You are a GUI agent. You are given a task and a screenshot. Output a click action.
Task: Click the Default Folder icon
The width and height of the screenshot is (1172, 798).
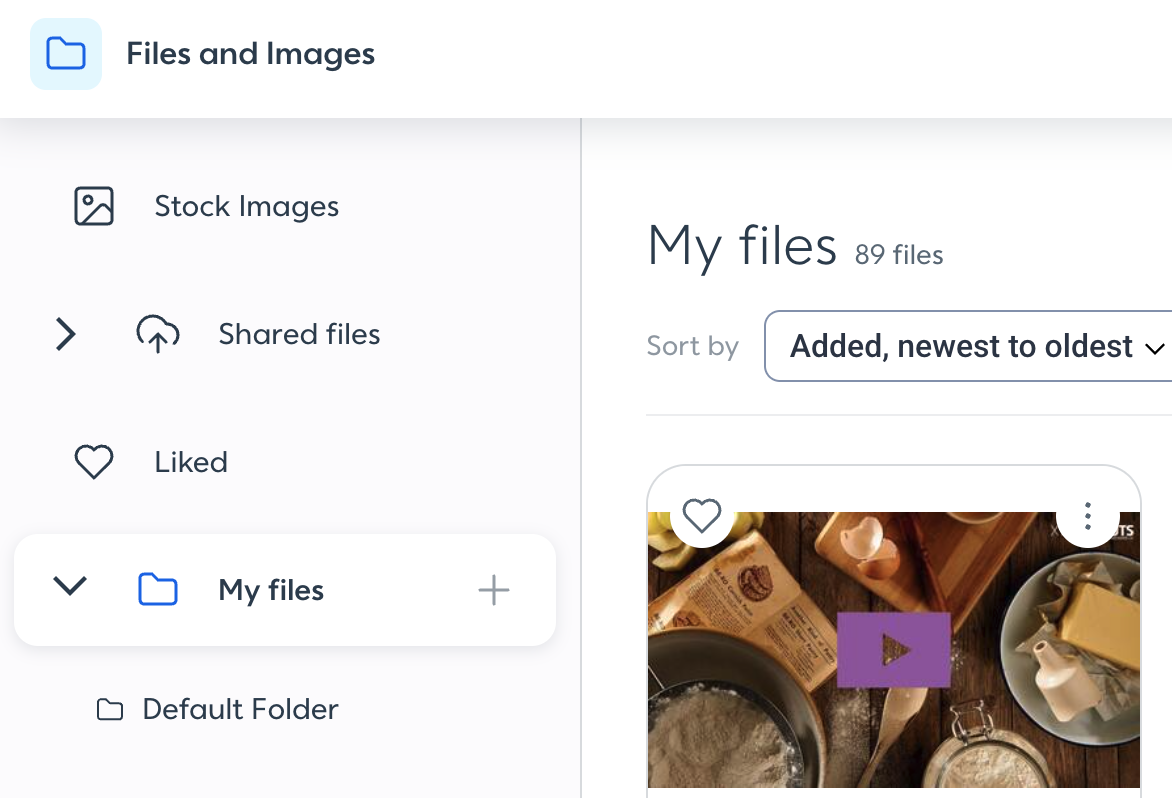(110, 710)
